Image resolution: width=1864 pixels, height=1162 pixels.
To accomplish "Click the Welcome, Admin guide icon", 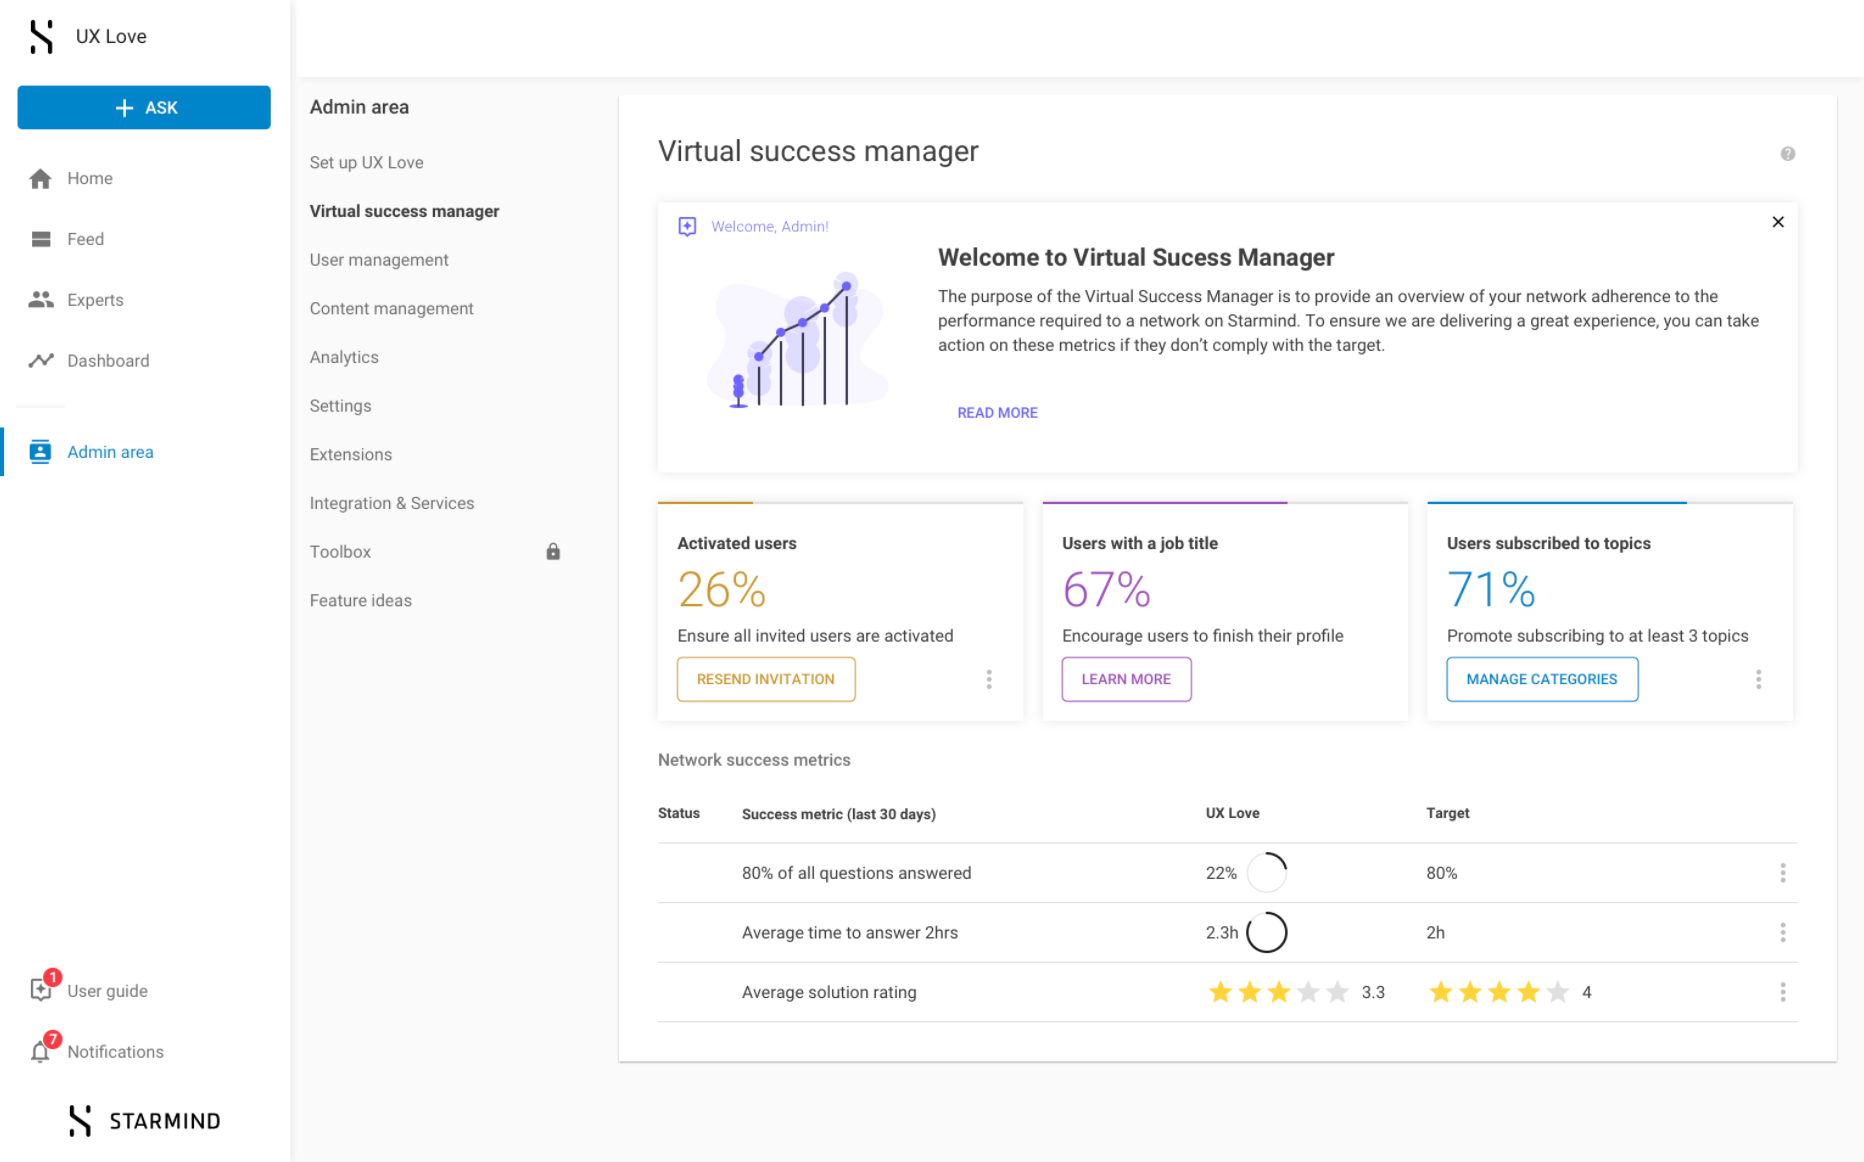I will (x=688, y=227).
